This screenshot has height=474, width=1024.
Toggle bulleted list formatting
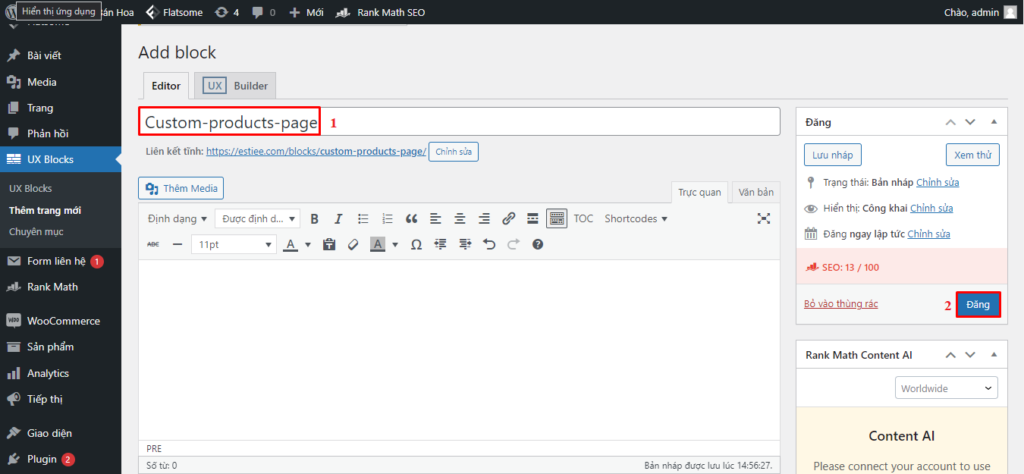tap(363, 219)
